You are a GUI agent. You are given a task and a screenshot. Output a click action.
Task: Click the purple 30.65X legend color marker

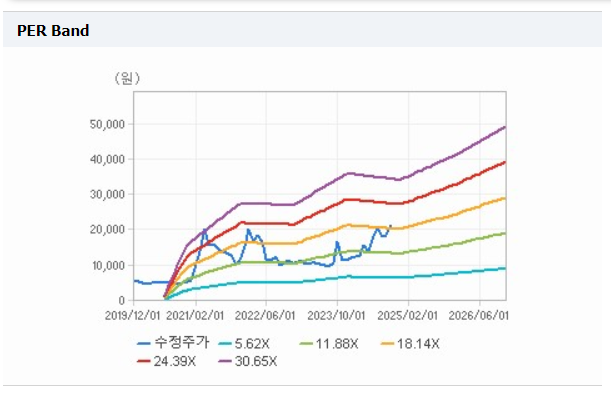click(225, 361)
